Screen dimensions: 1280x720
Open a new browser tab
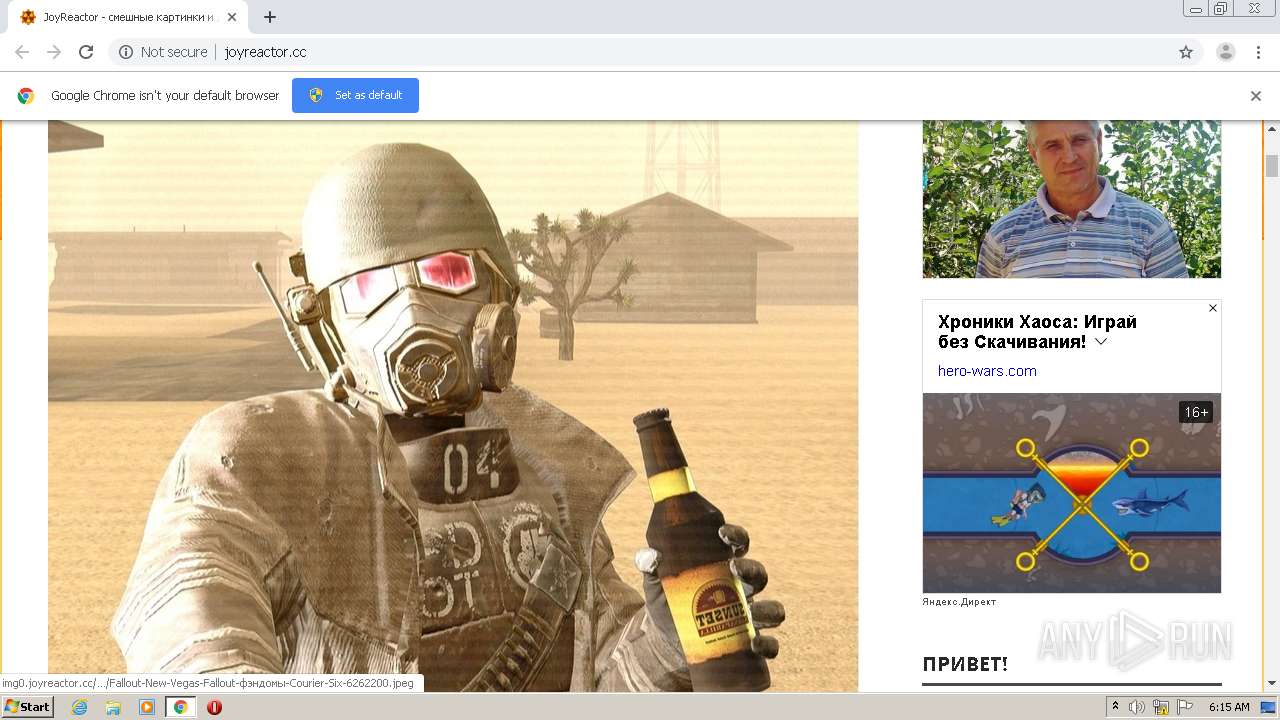[x=270, y=17]
